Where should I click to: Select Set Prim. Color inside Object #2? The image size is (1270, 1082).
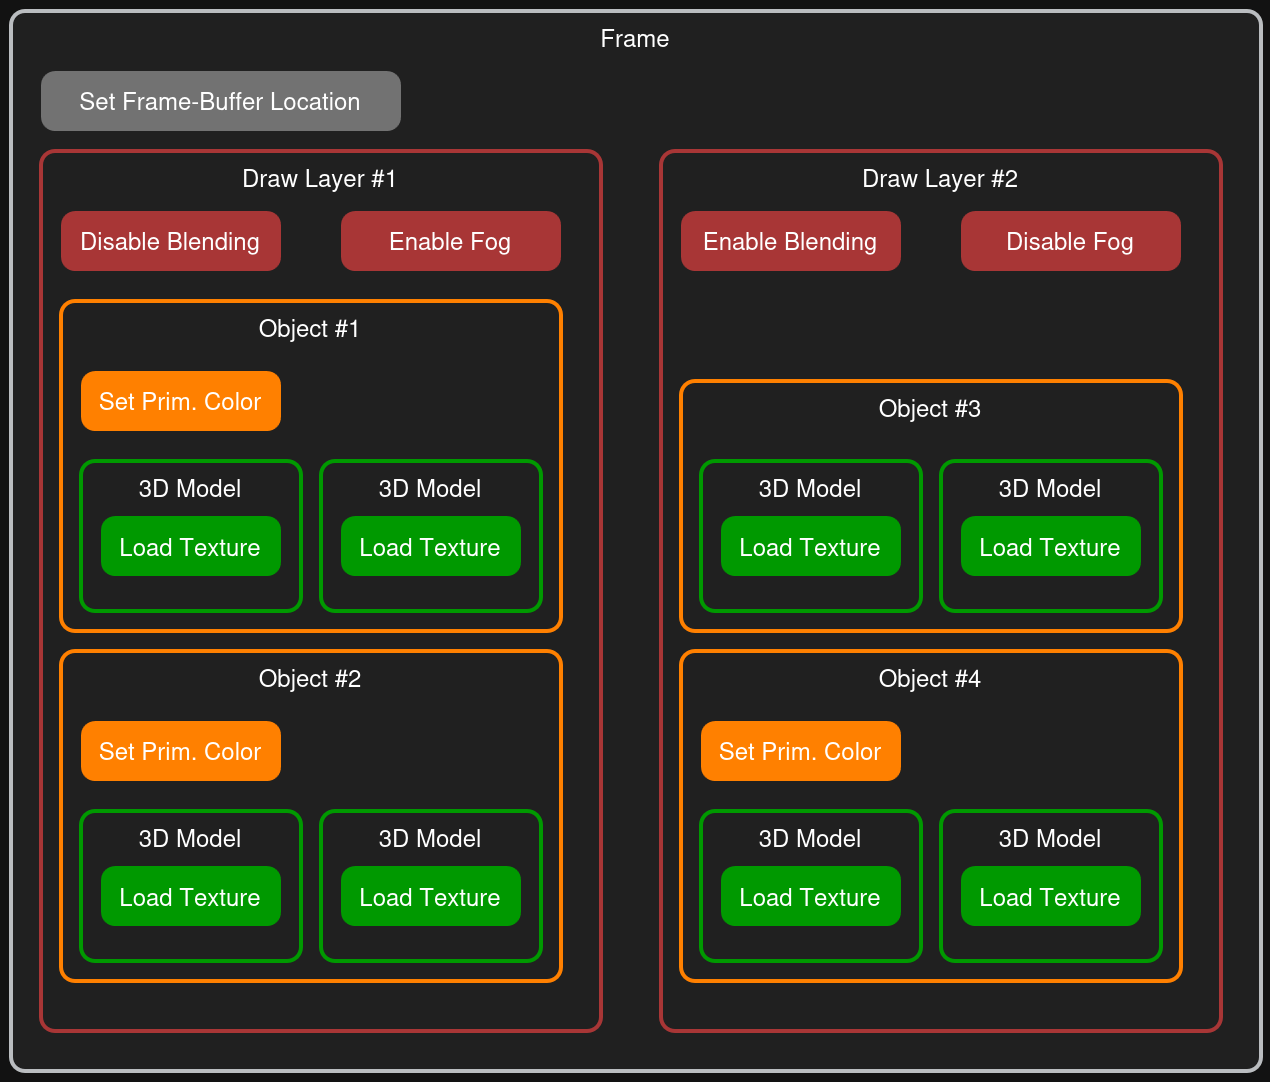[180, 751]
